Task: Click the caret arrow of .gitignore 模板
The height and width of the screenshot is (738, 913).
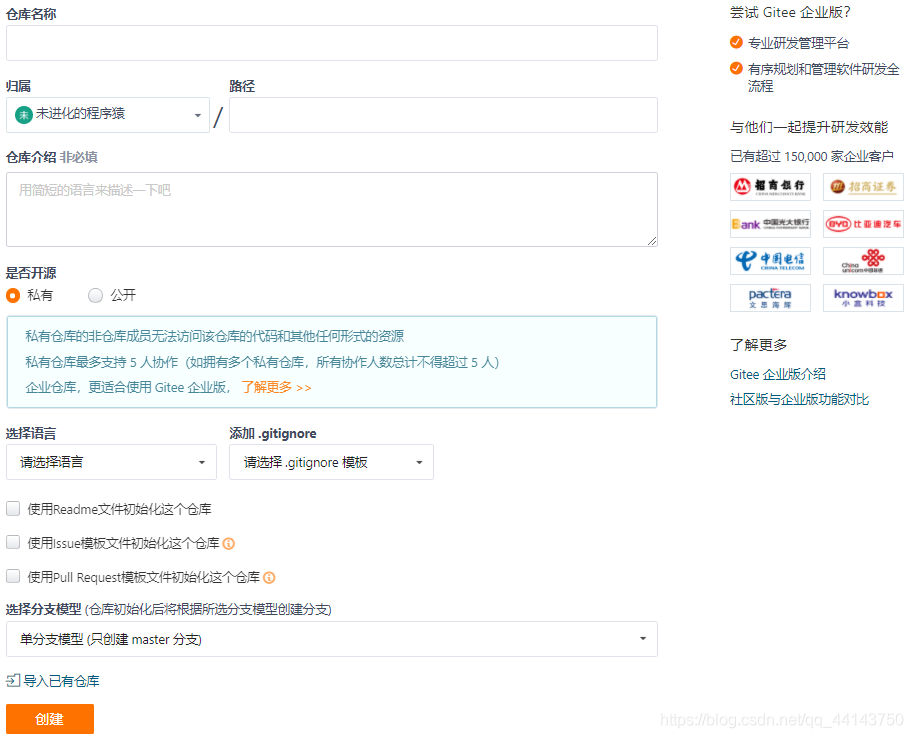Action: click(419, 462)
